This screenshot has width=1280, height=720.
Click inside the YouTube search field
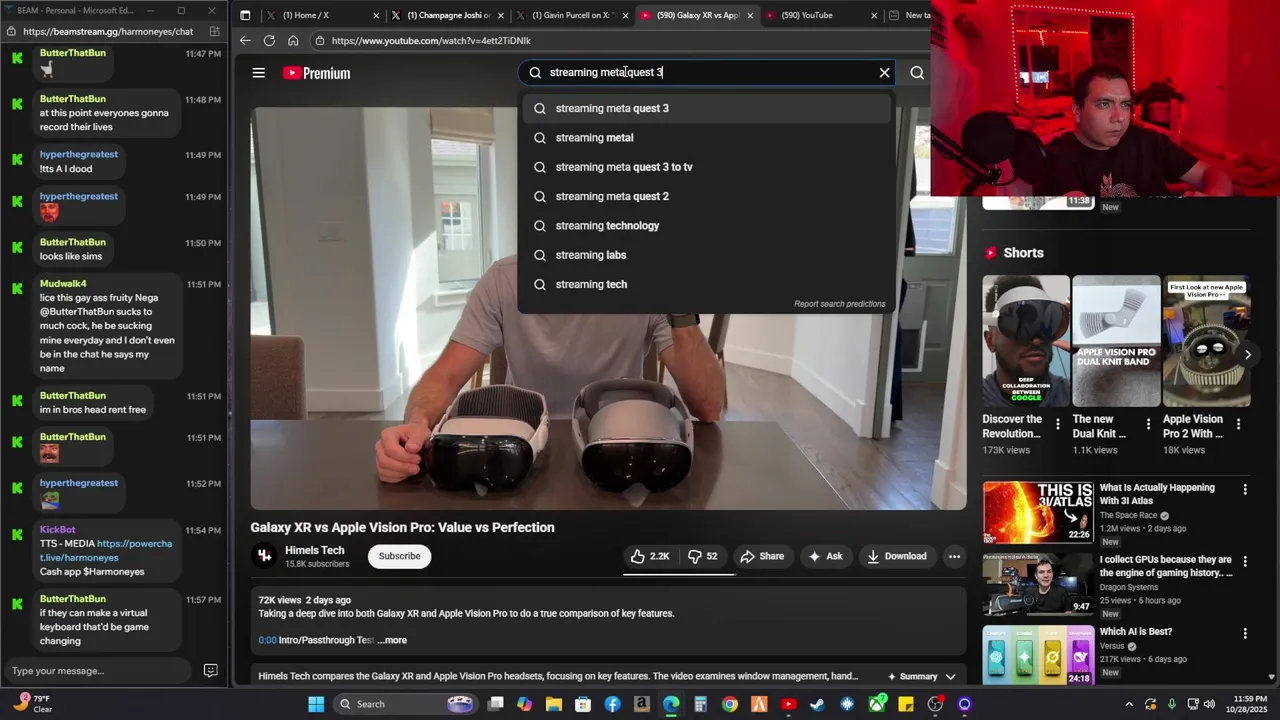[x=706, y=72]
